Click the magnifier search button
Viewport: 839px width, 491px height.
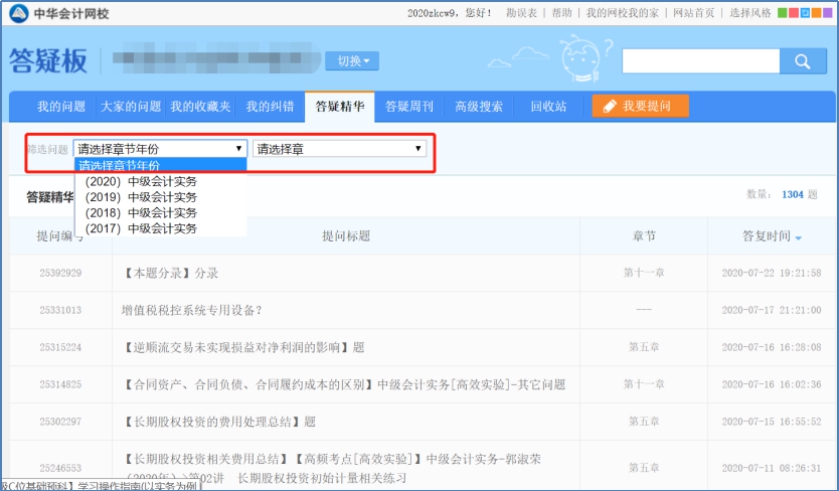click(801, 62)
